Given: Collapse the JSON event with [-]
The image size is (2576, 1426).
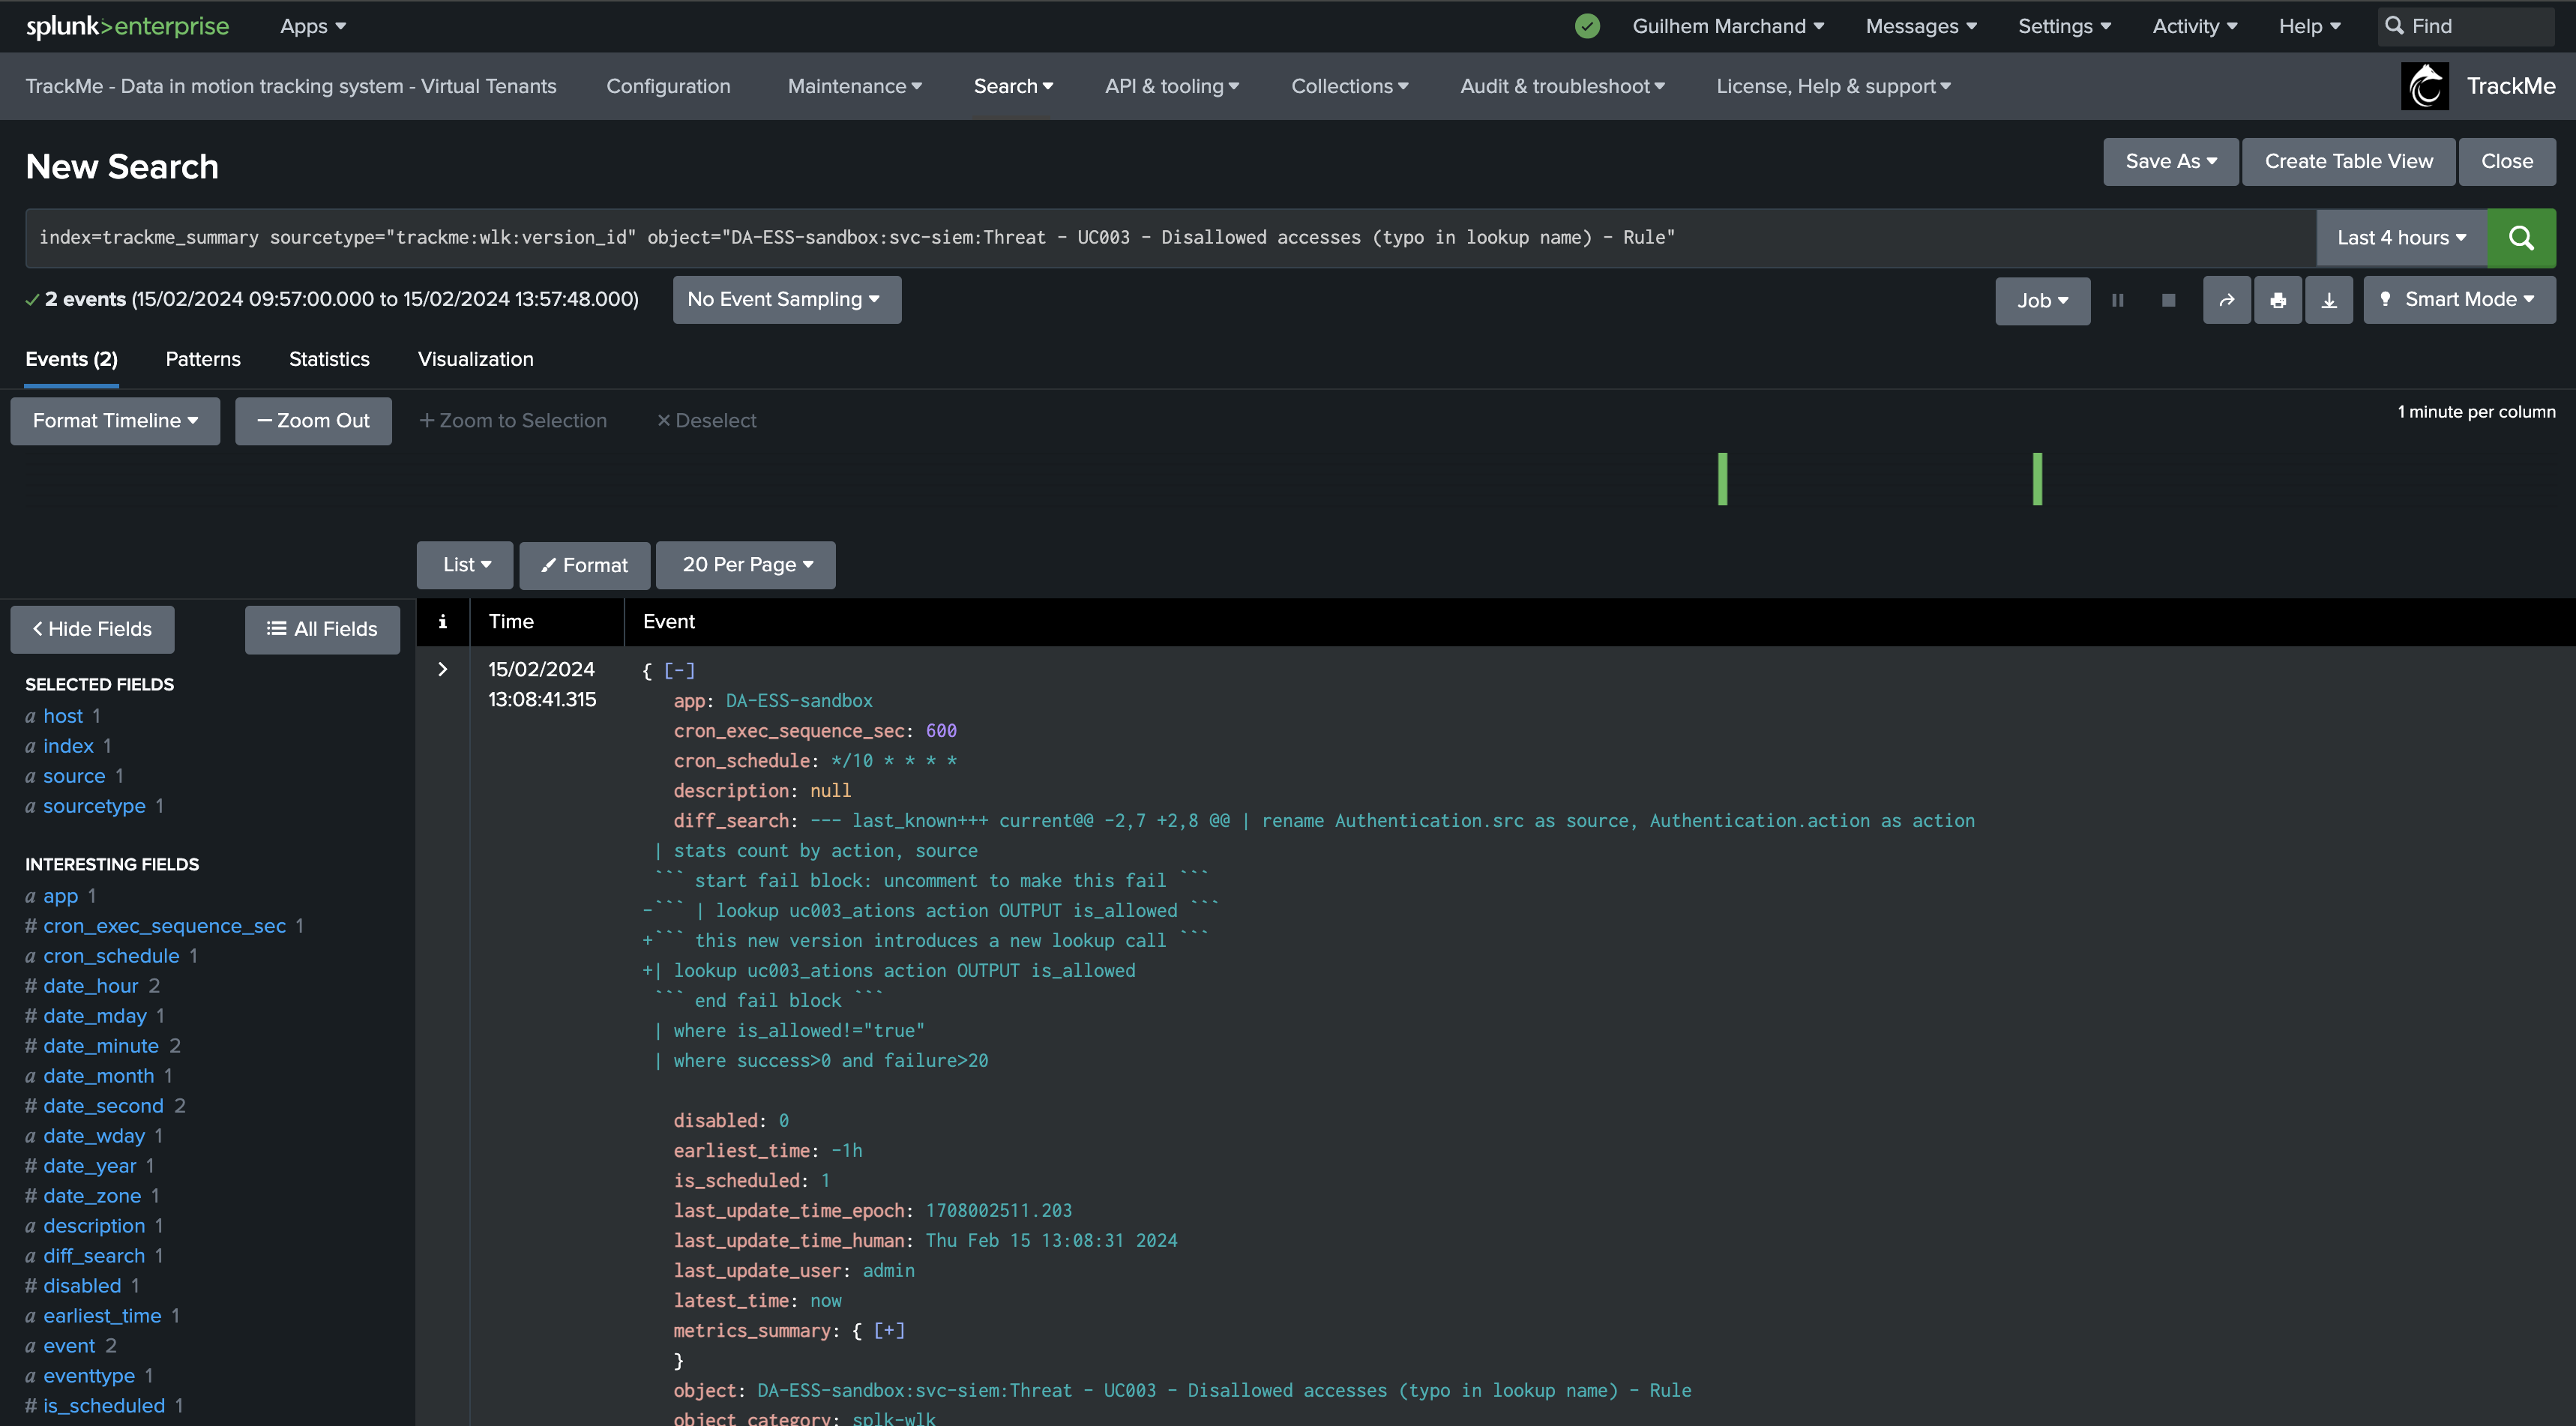Looking at the screenshot, I should pos(679,671).
